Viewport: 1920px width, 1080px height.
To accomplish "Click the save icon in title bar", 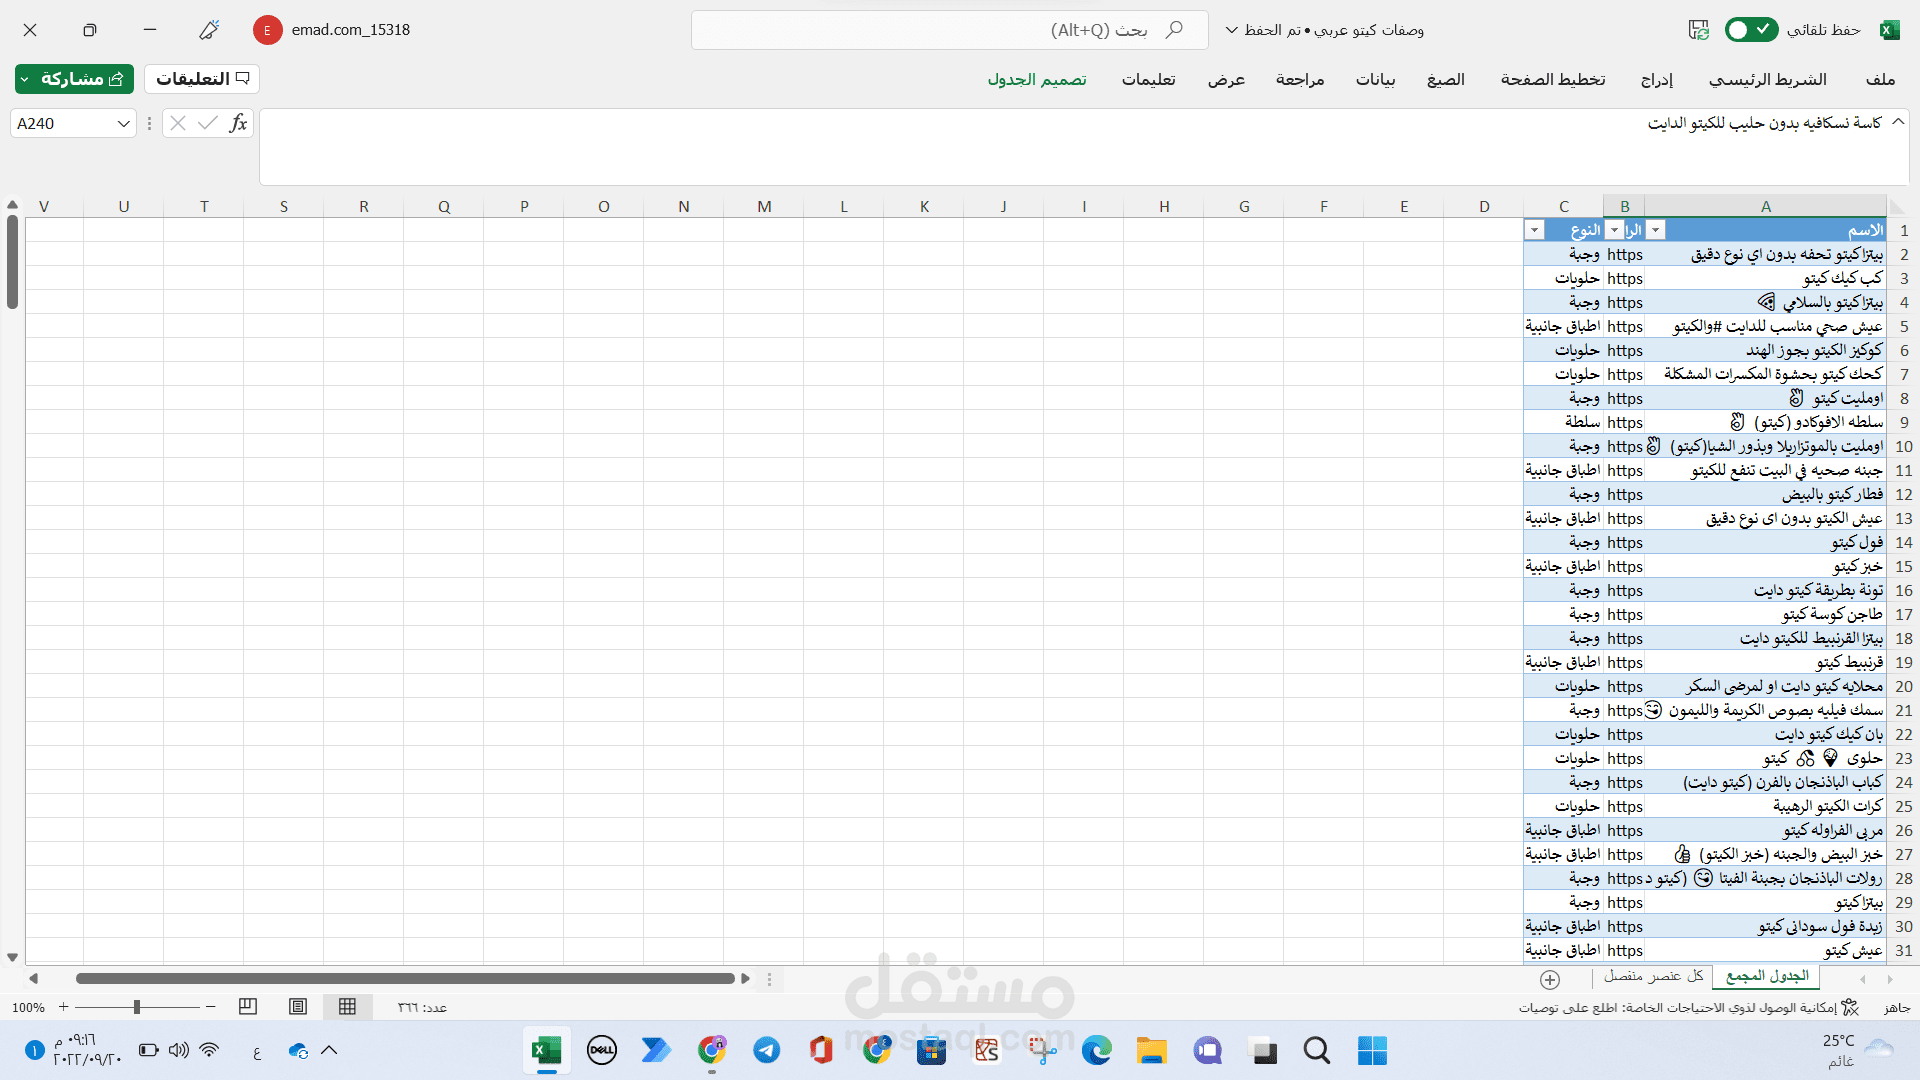I will pyautogui.click(x=1698, y=30).
